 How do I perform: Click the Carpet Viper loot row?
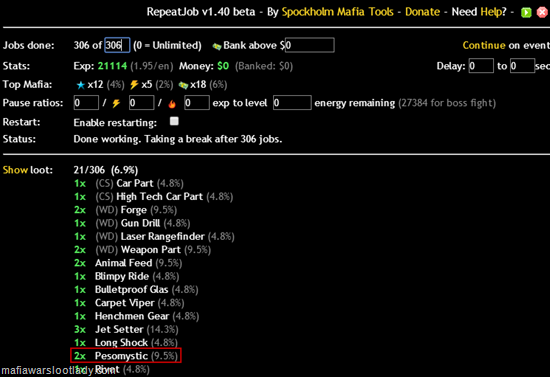click(129, 303)
